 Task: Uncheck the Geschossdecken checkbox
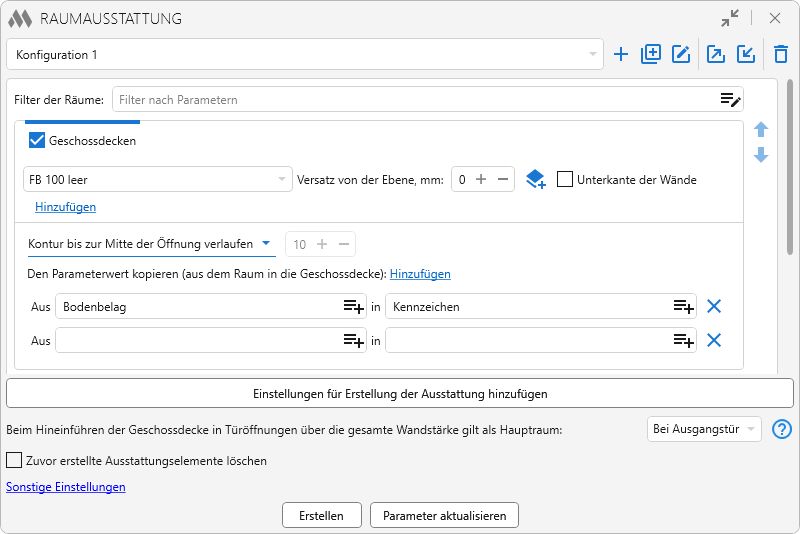[38, 141]
